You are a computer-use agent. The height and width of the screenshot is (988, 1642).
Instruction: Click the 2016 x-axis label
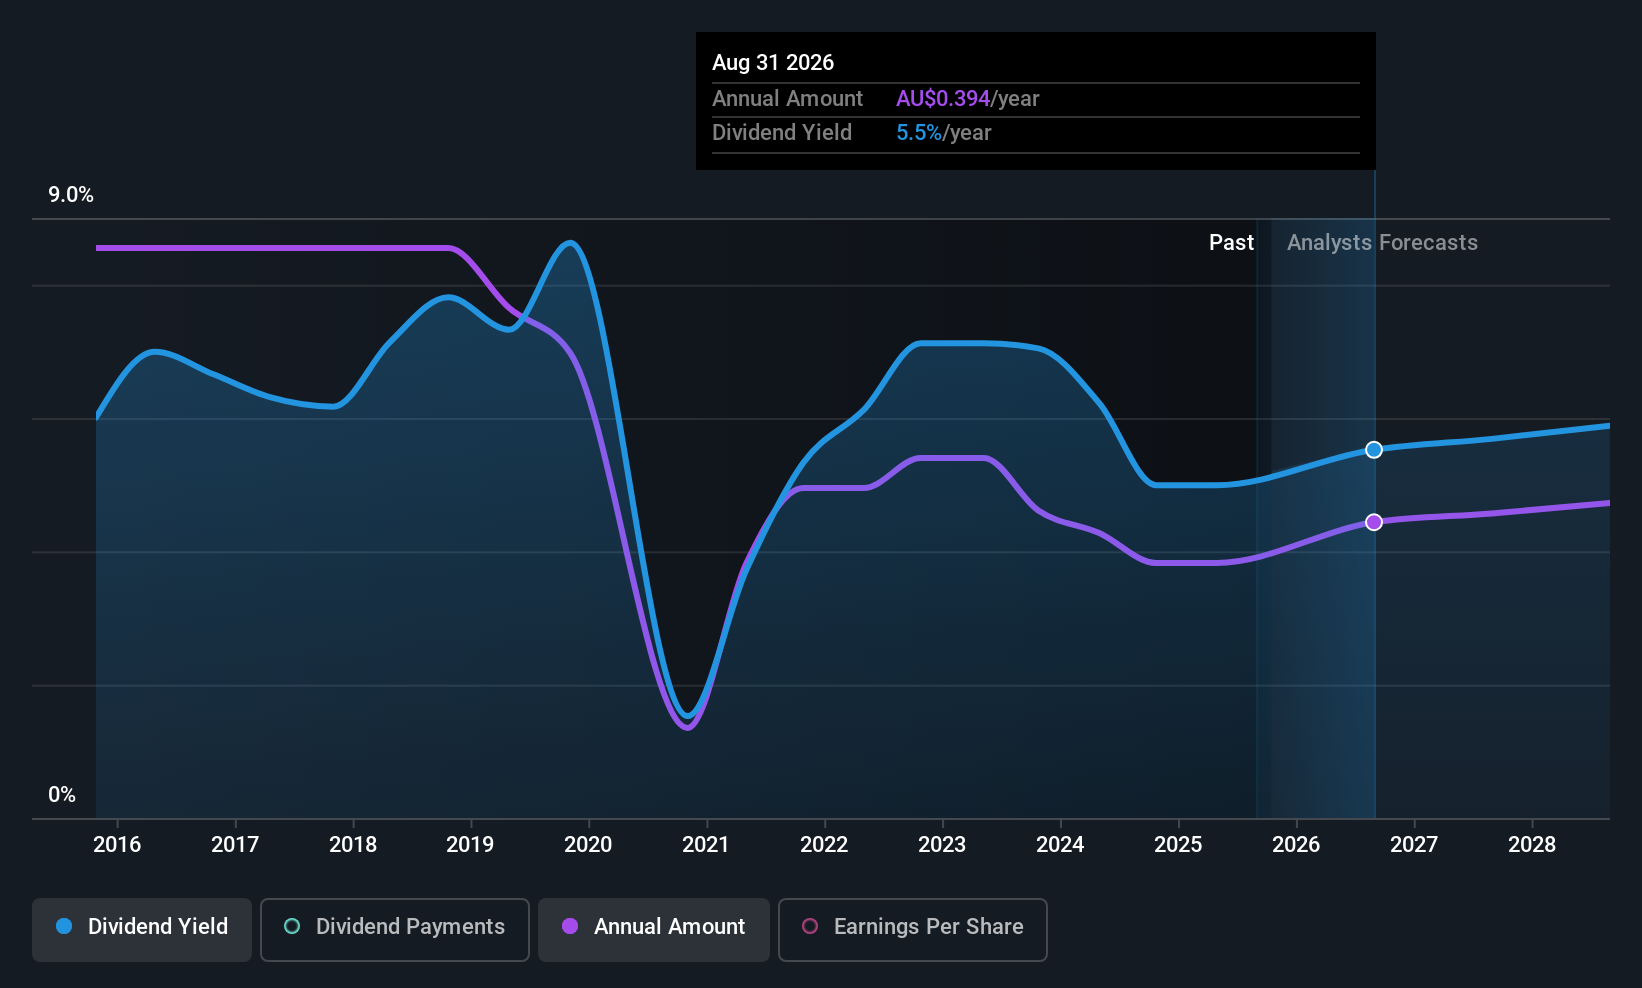point(117,845)
